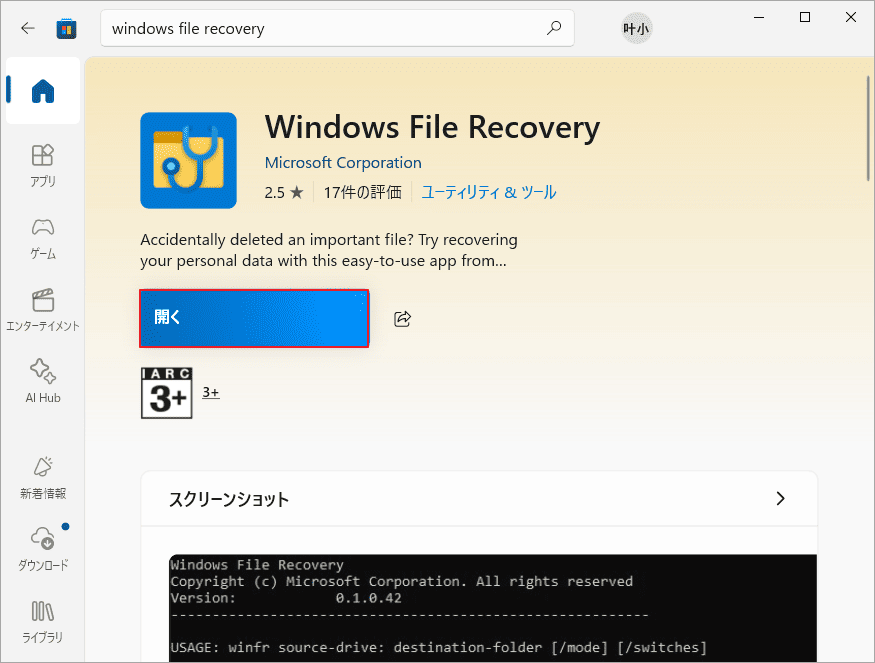Open ライブラリ (Library) section
875x663 pixels.
(43, 621)
